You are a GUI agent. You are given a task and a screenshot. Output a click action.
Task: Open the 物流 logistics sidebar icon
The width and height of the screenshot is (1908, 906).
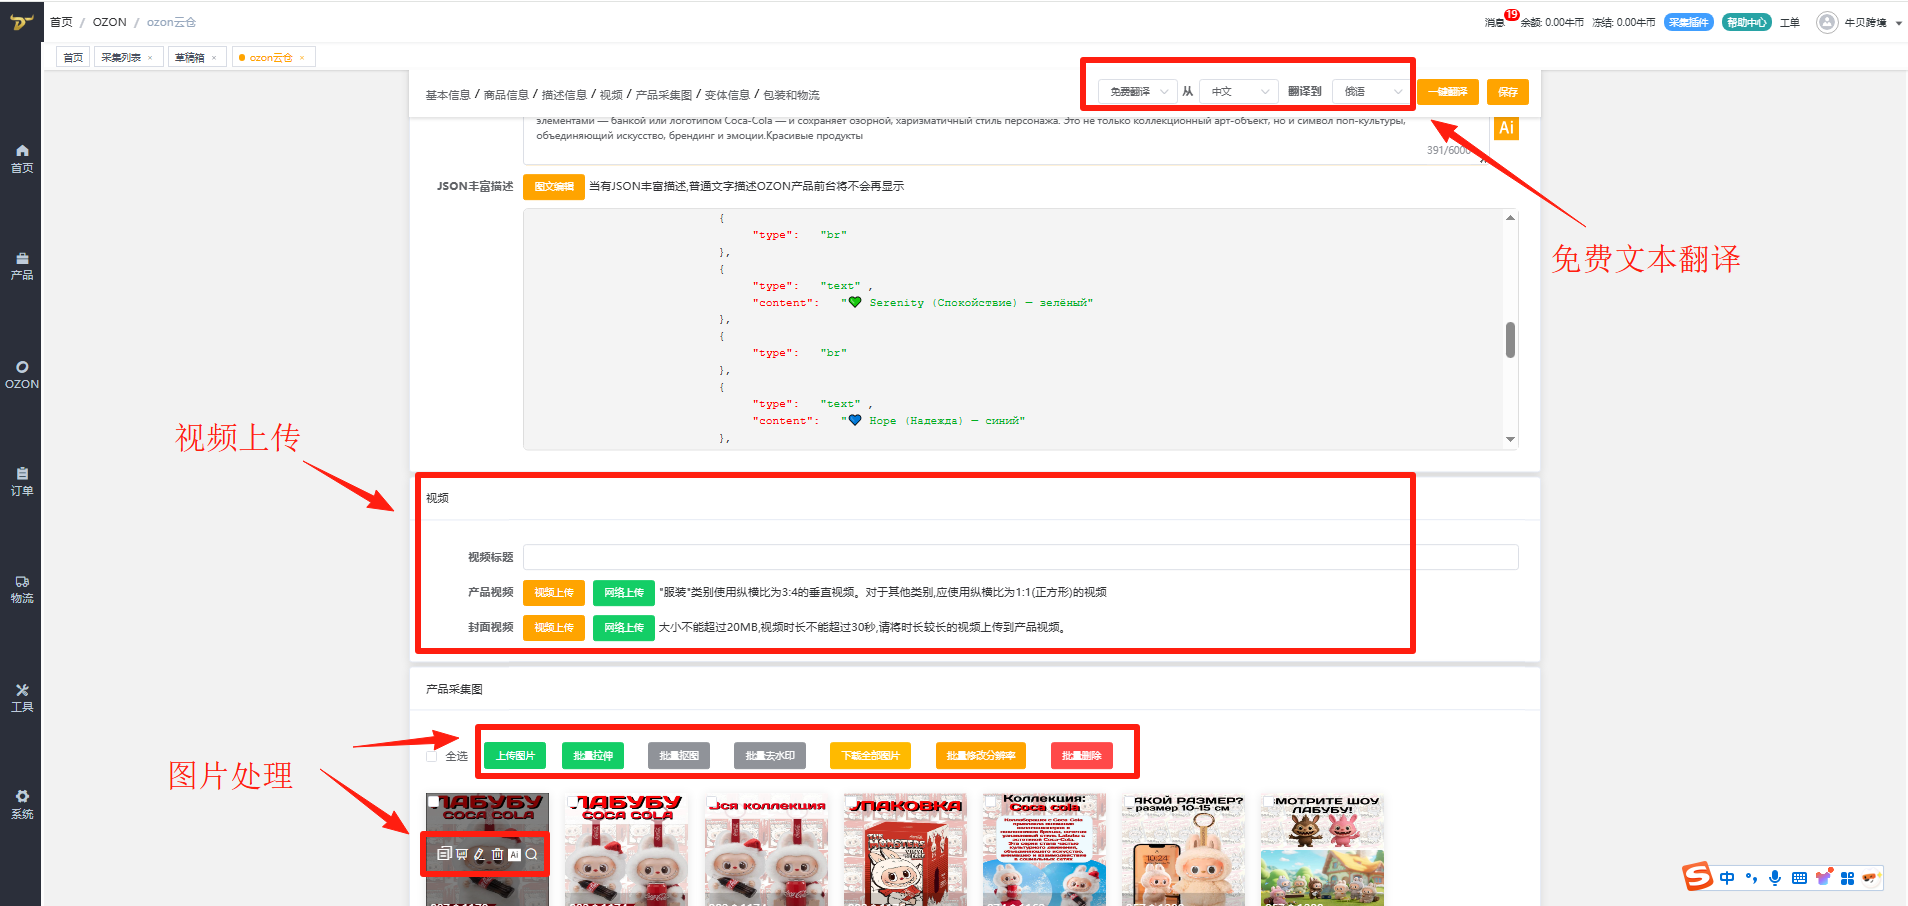point(22,589)
